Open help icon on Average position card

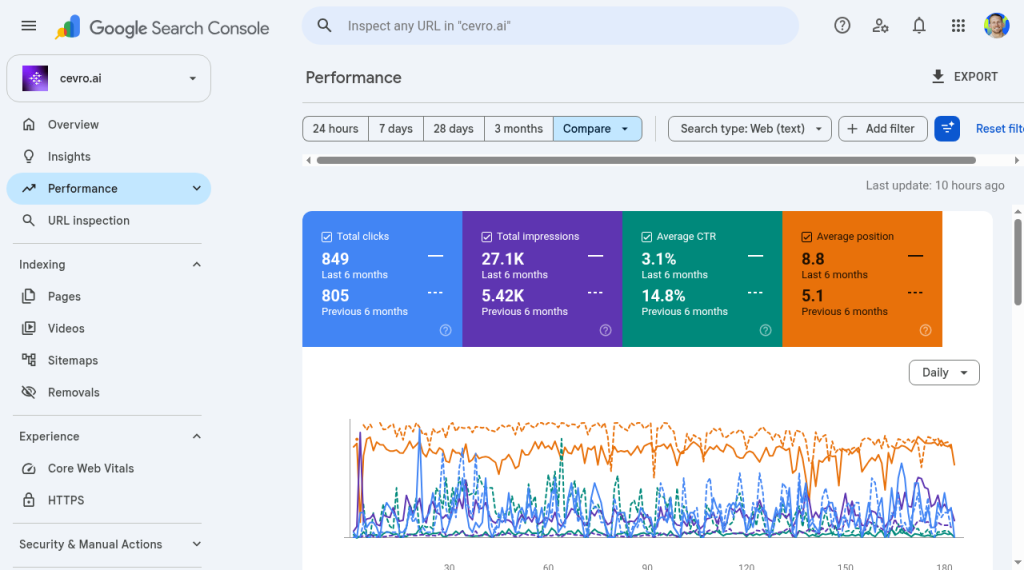[925, 330]
